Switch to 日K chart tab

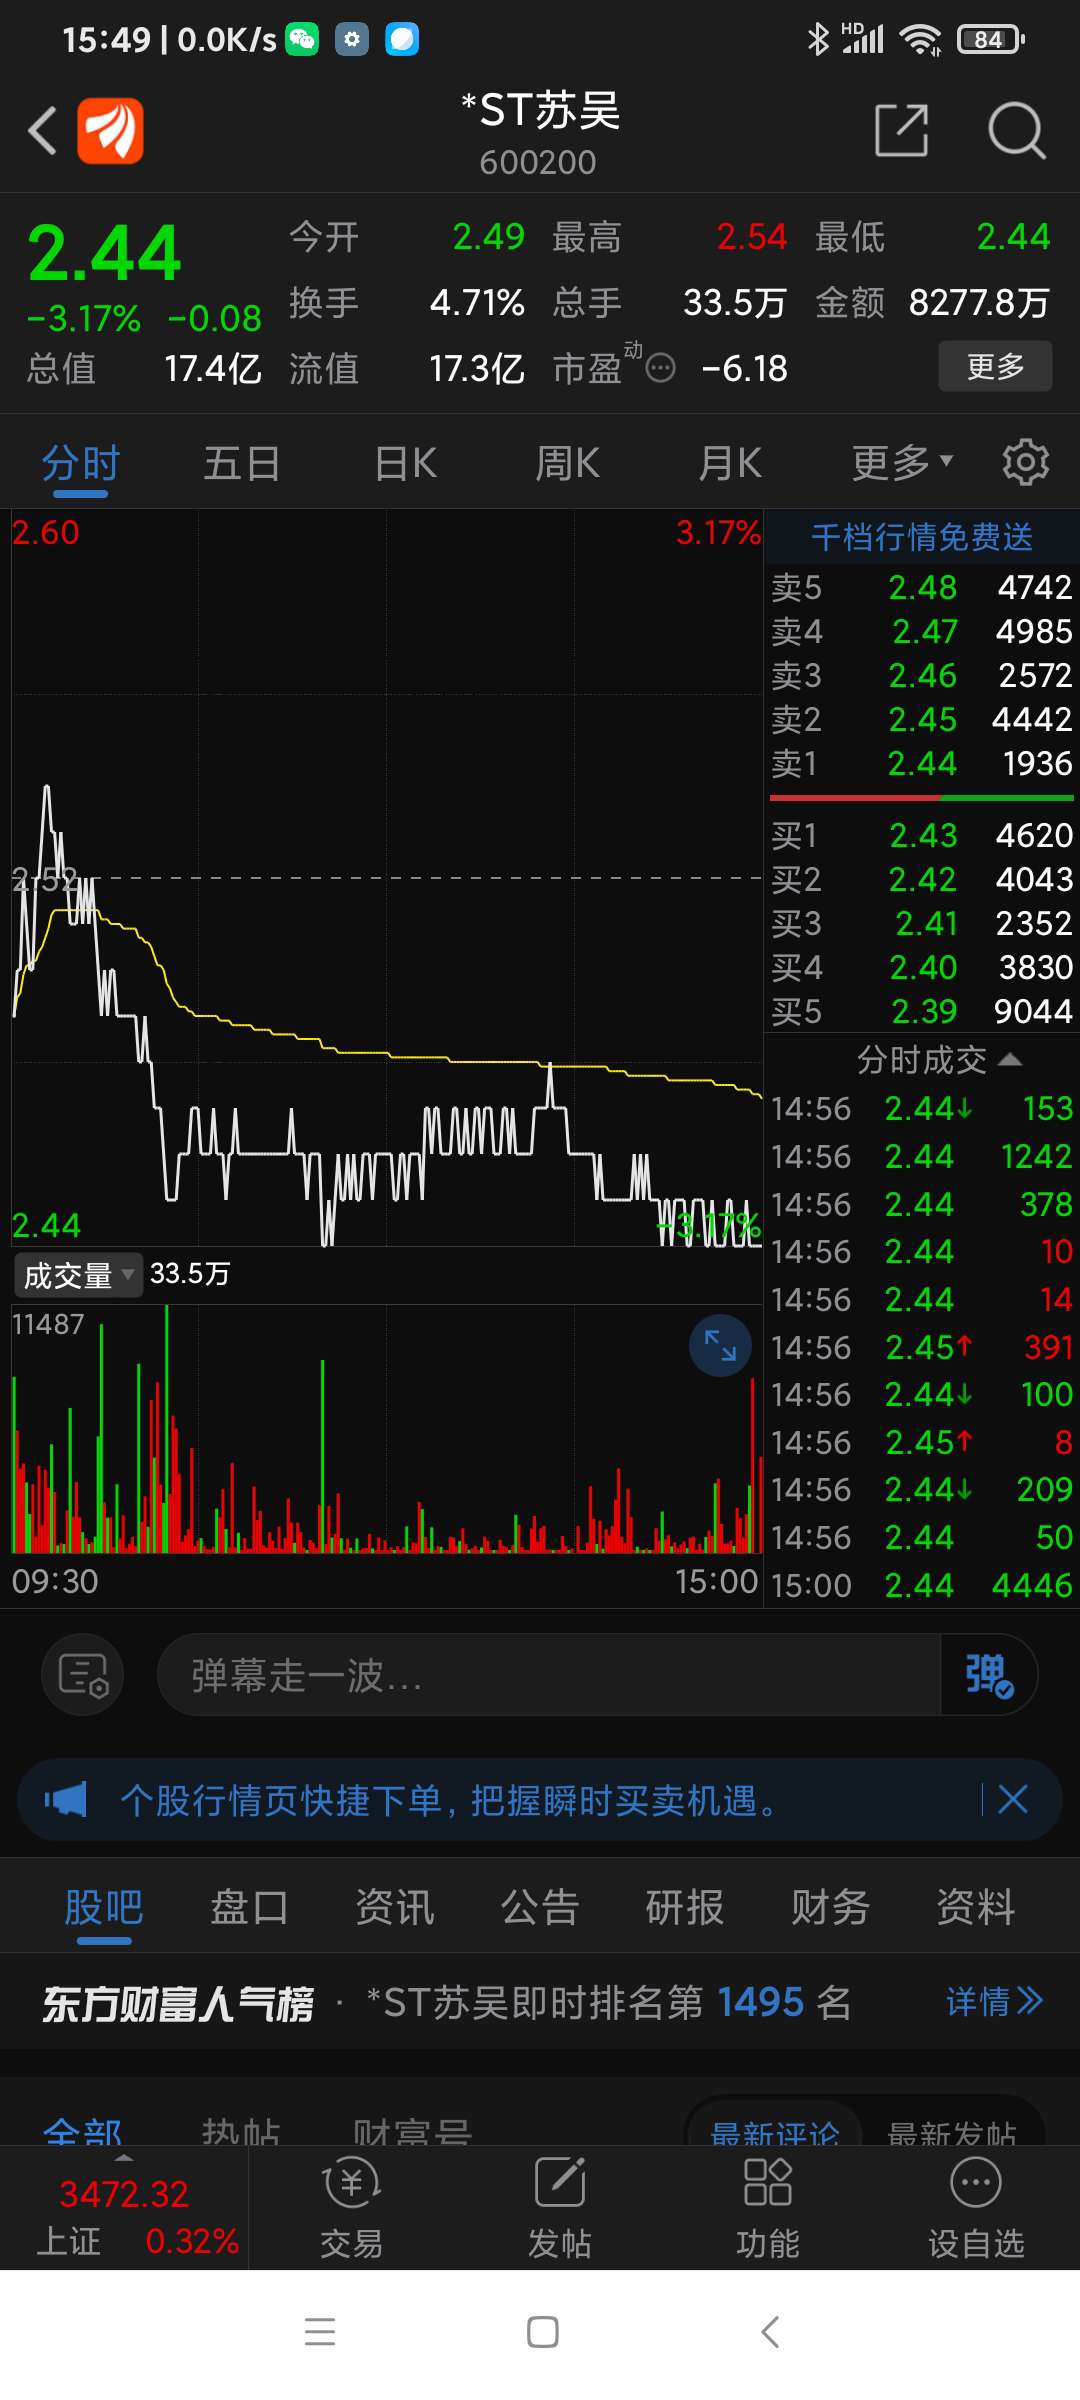(405, 463)
